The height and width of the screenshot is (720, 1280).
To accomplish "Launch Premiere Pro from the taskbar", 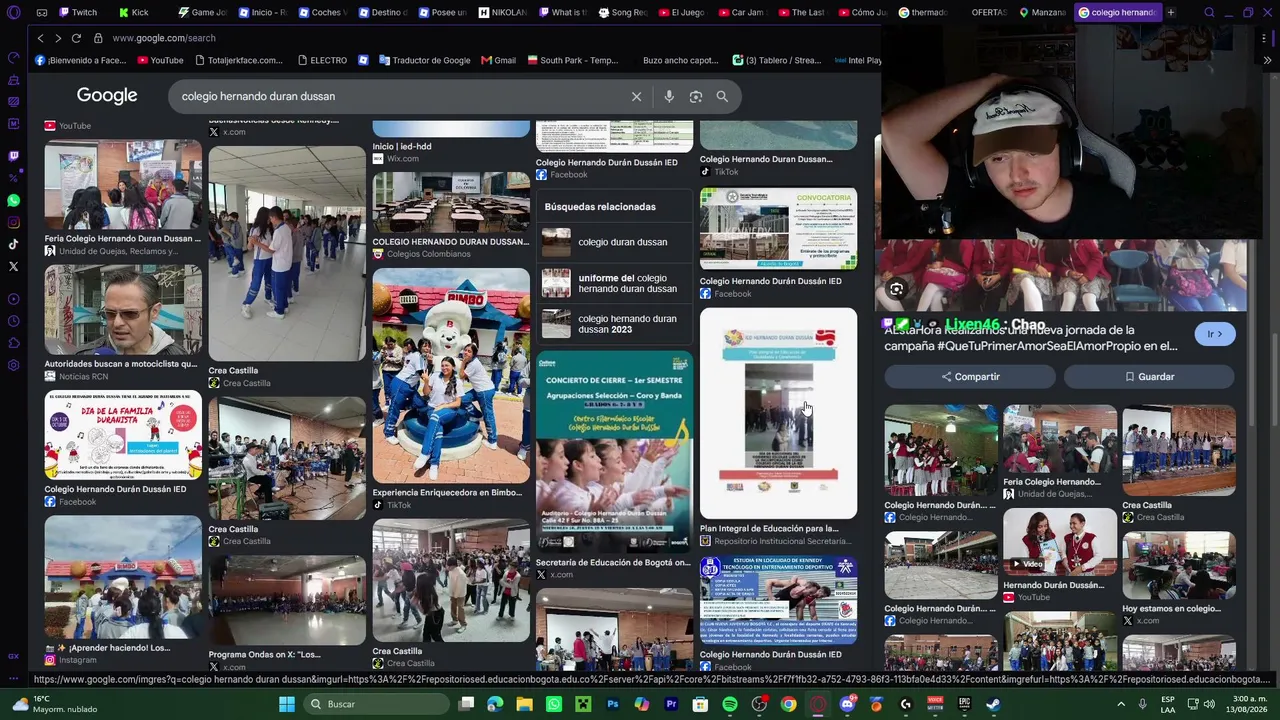I will (671, 704).
